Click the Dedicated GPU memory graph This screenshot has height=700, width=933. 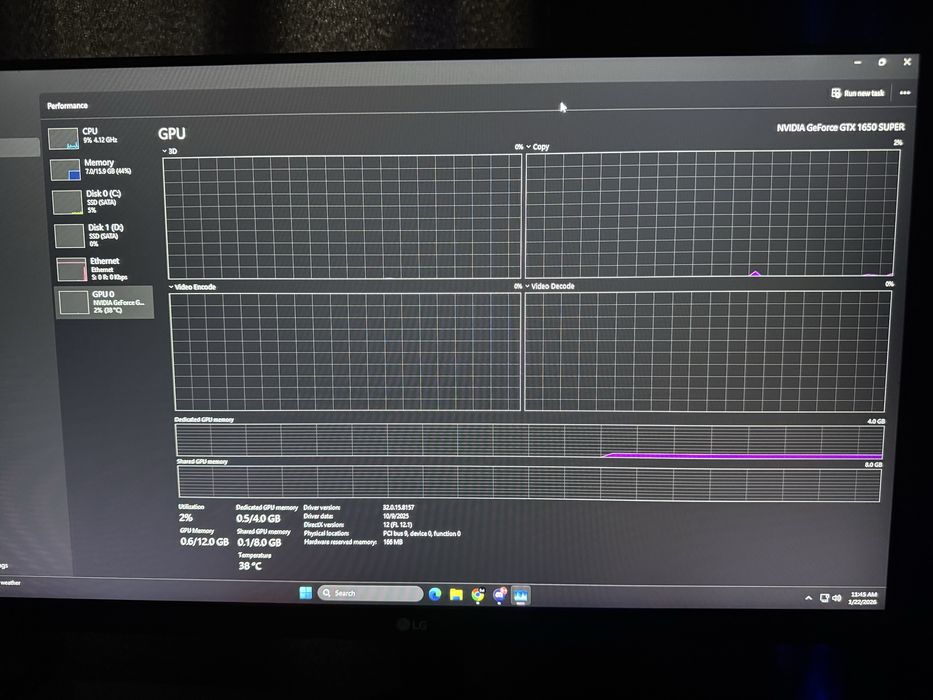point(530,441)
